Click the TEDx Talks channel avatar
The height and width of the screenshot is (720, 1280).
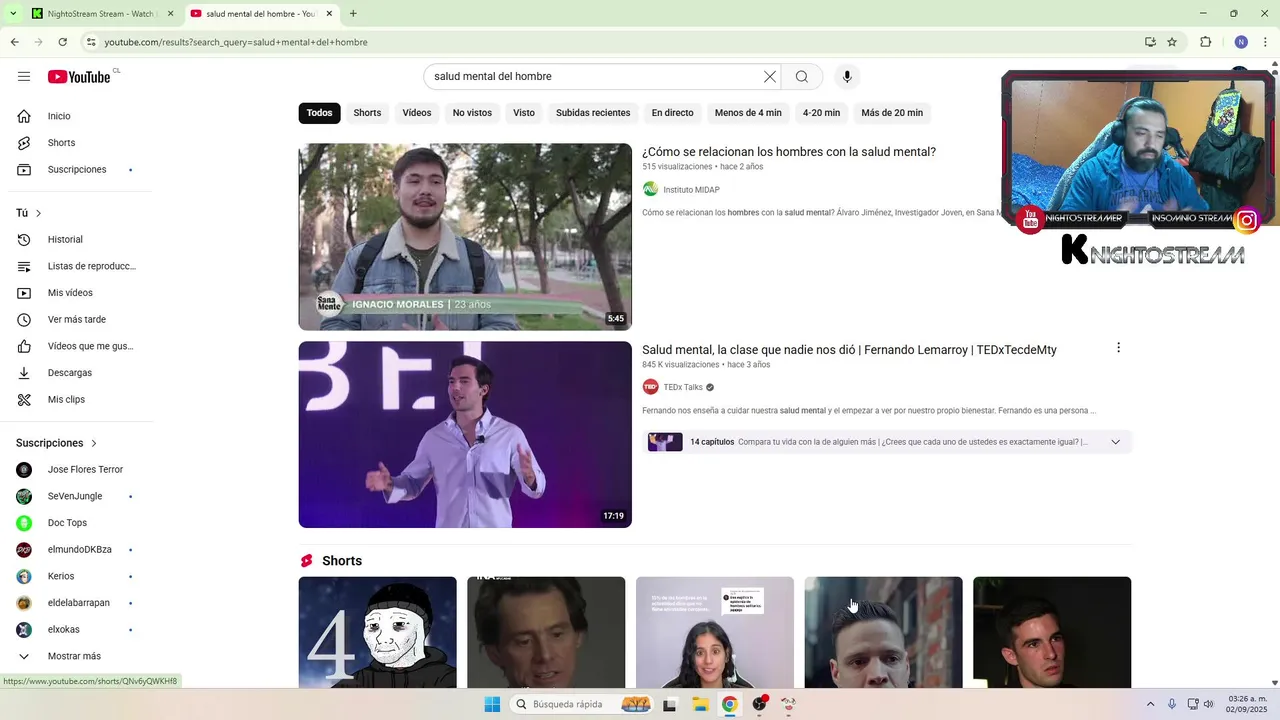click(x=650, y=387)
